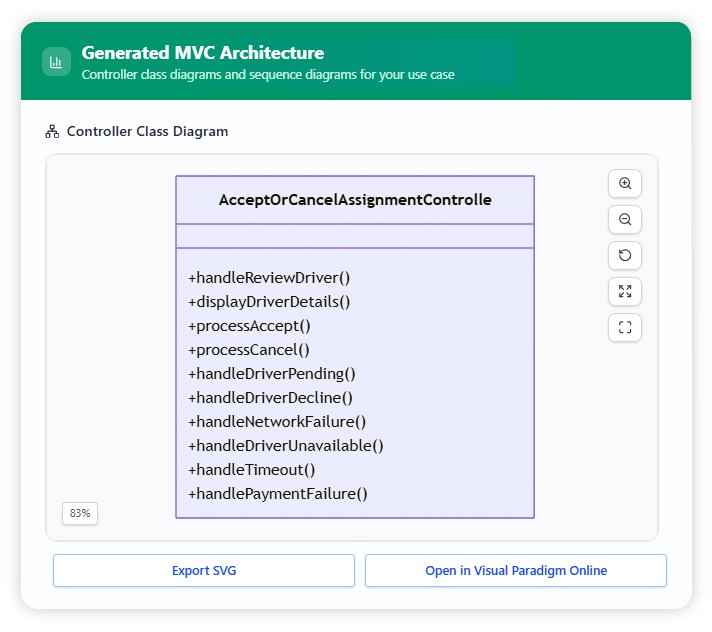Open in Visual Paradigm Online

(515, 571)
